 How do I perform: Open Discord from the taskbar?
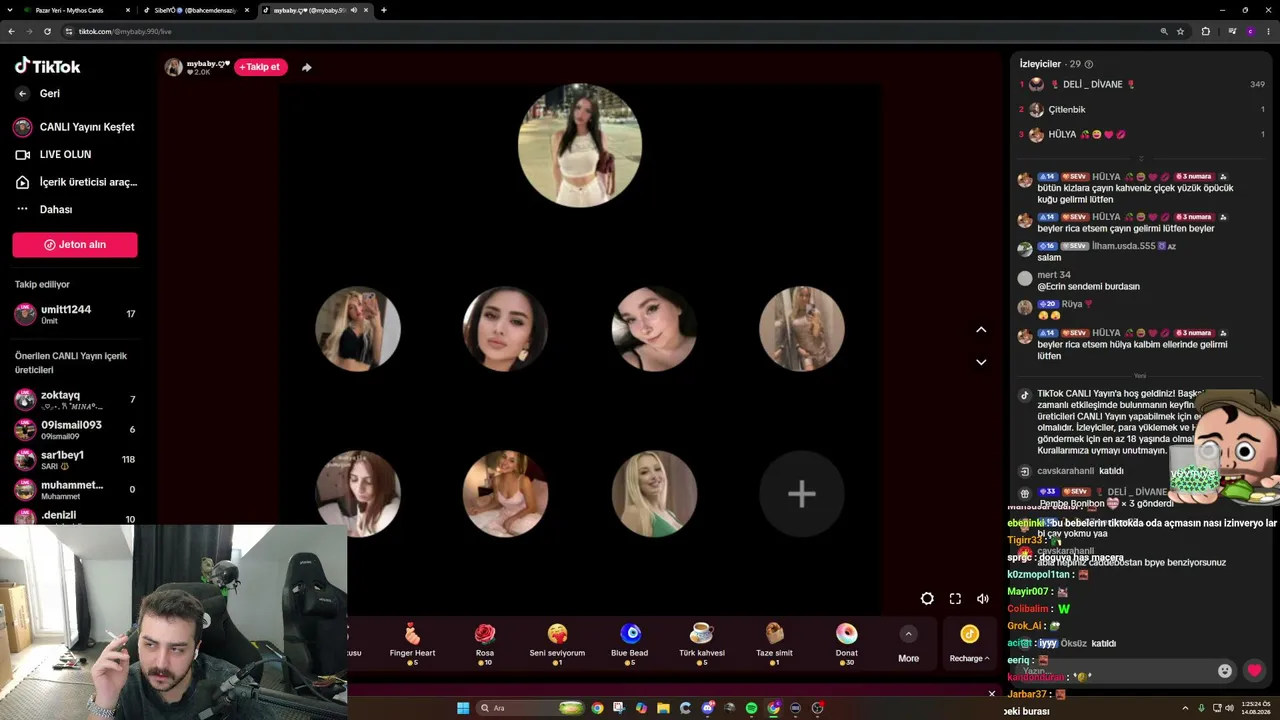pyautogui.click(x=707, y=708)
